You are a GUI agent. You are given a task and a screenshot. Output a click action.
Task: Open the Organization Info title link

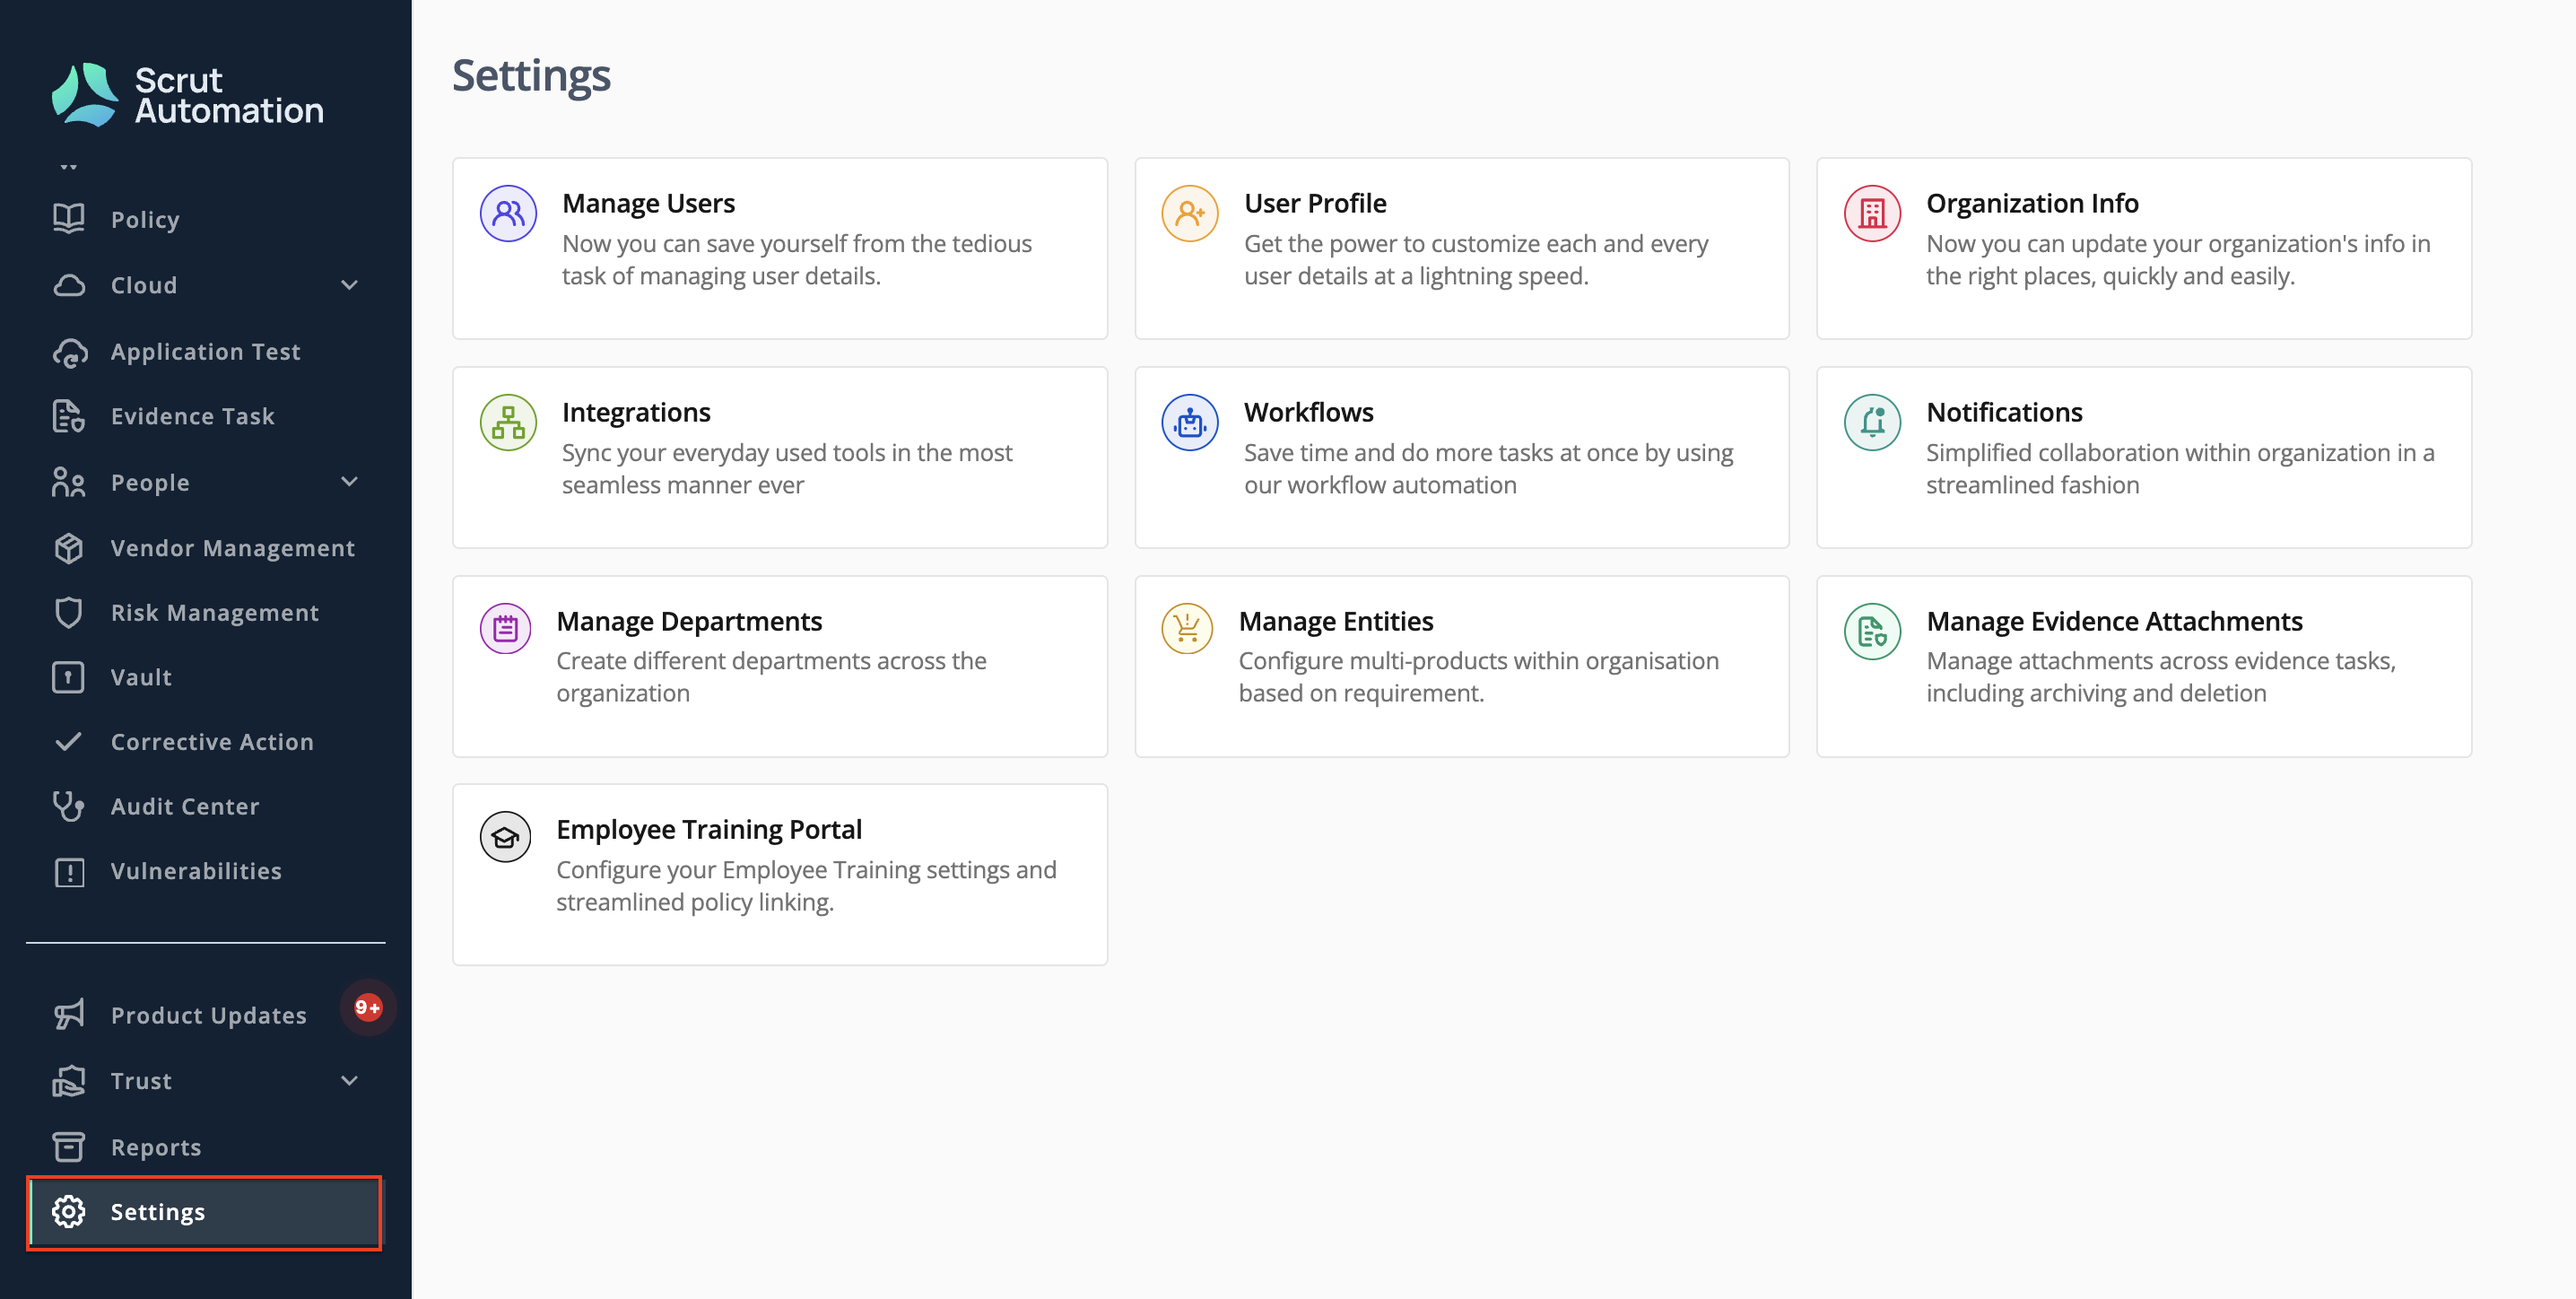pos(2032,203)
